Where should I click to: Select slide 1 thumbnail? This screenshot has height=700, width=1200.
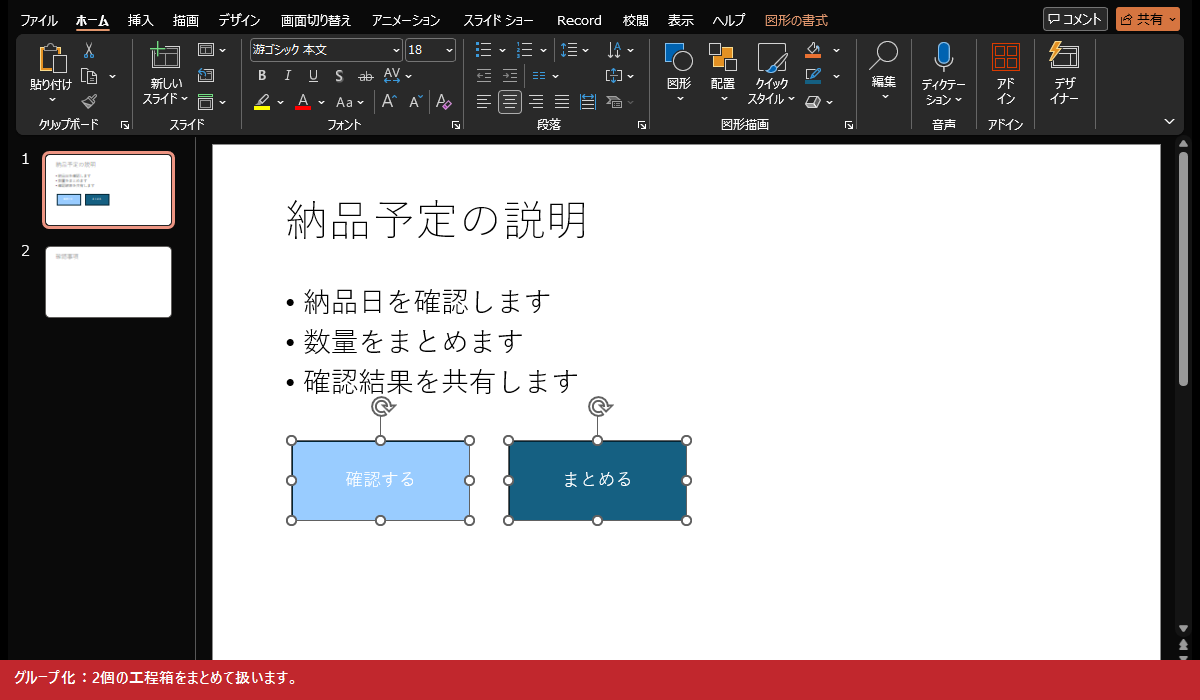tap(108, 190)
